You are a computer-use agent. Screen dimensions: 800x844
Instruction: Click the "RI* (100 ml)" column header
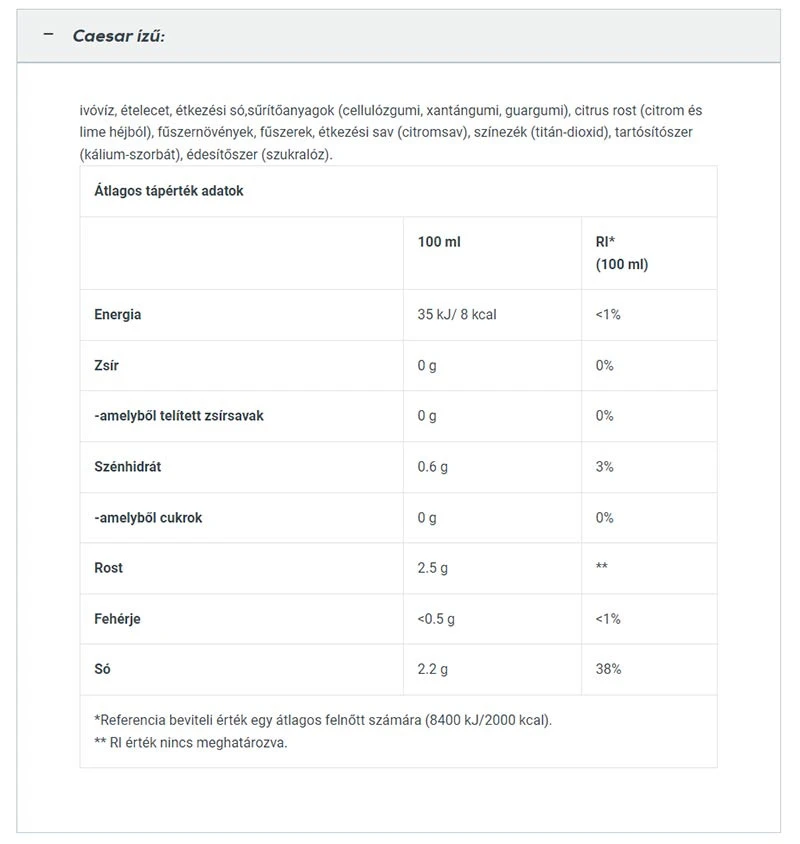(x=621, y=253)
